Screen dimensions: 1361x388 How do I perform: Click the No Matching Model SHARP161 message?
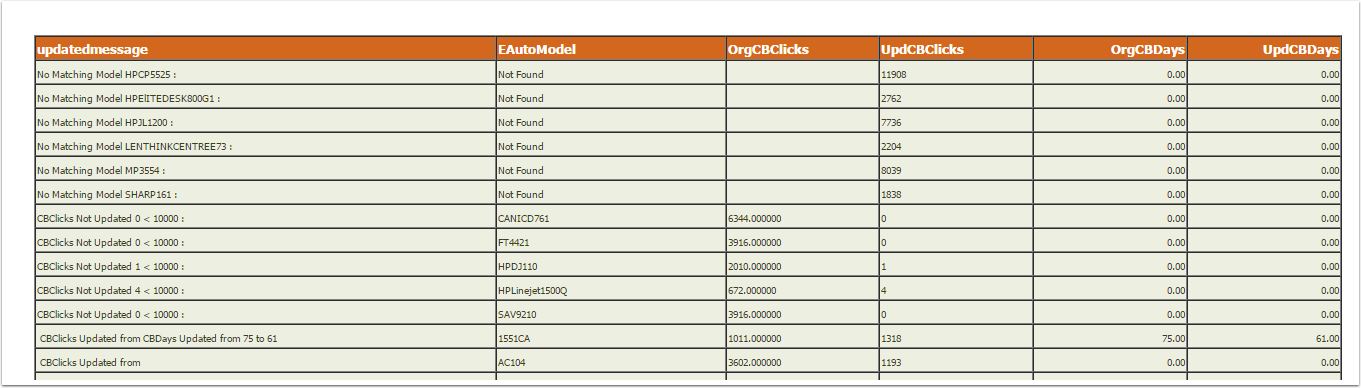[x=107, y=194]
